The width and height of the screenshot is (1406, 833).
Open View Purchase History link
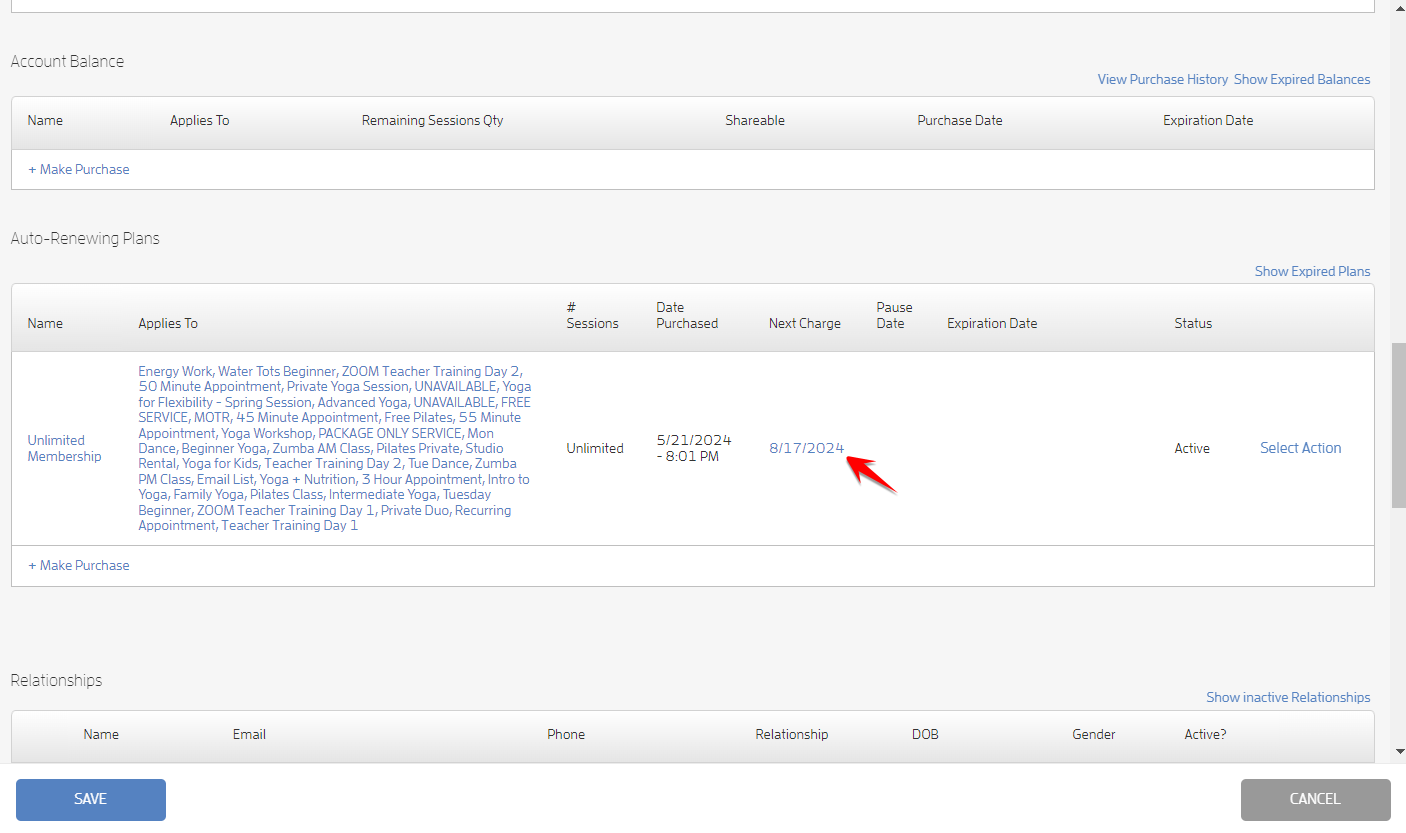(1163, 79)
